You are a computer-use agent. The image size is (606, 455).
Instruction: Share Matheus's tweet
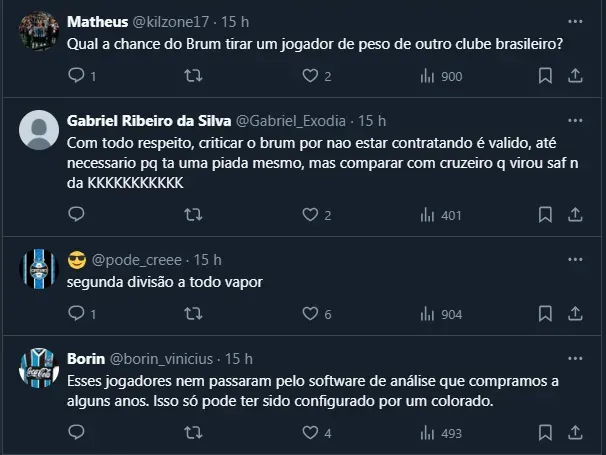(x=575, y=76)
